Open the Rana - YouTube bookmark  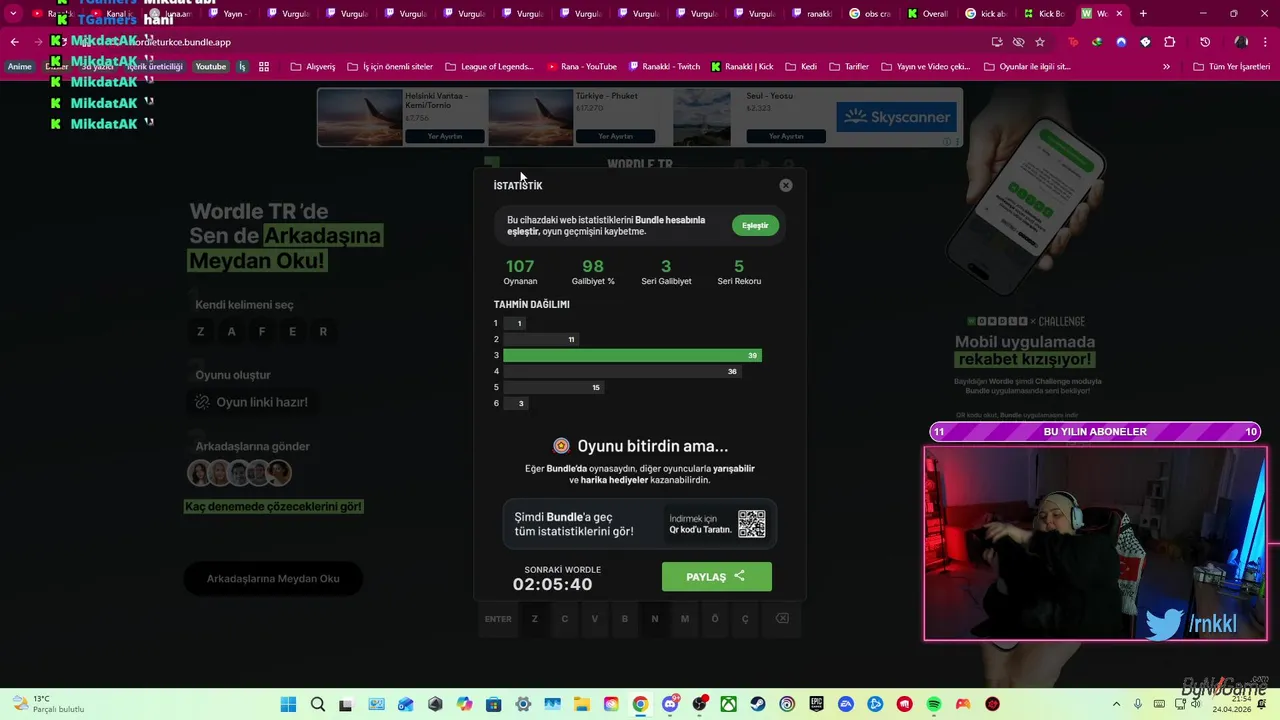pos(582,67)
